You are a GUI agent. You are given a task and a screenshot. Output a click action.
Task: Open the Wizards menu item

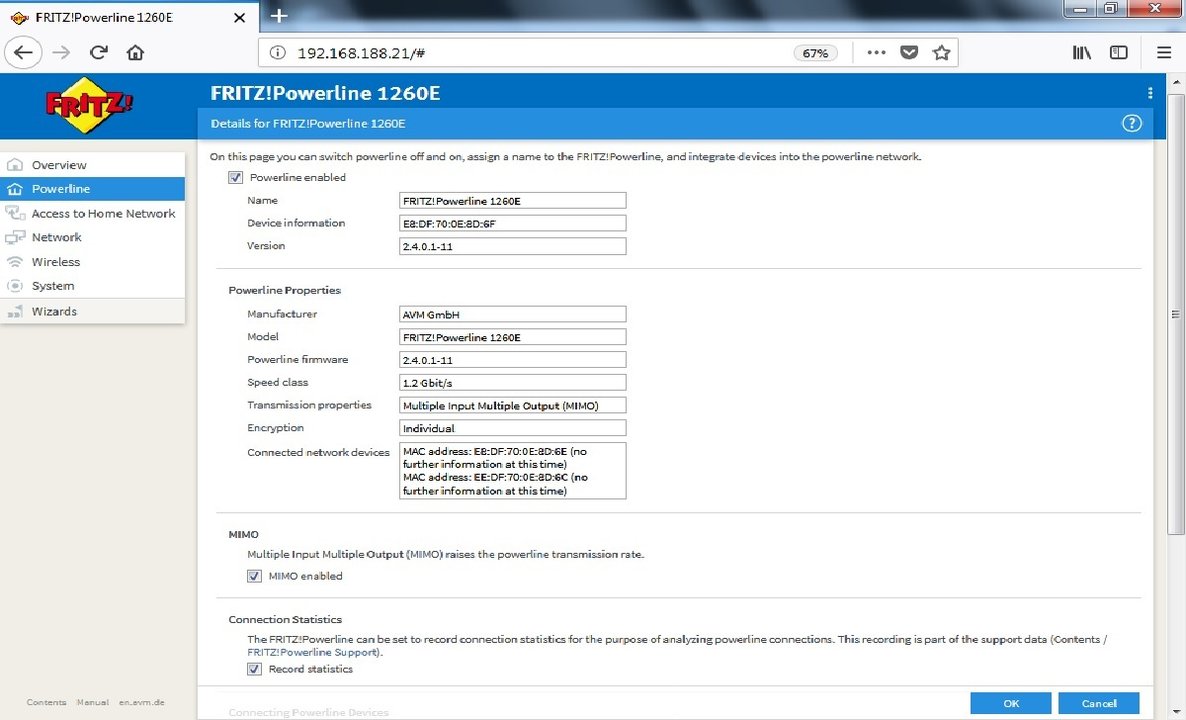pos(92,312)
